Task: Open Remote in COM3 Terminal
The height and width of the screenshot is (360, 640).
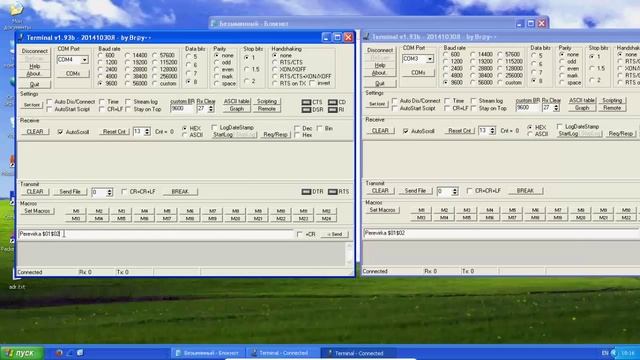Action: click(612, 108)
